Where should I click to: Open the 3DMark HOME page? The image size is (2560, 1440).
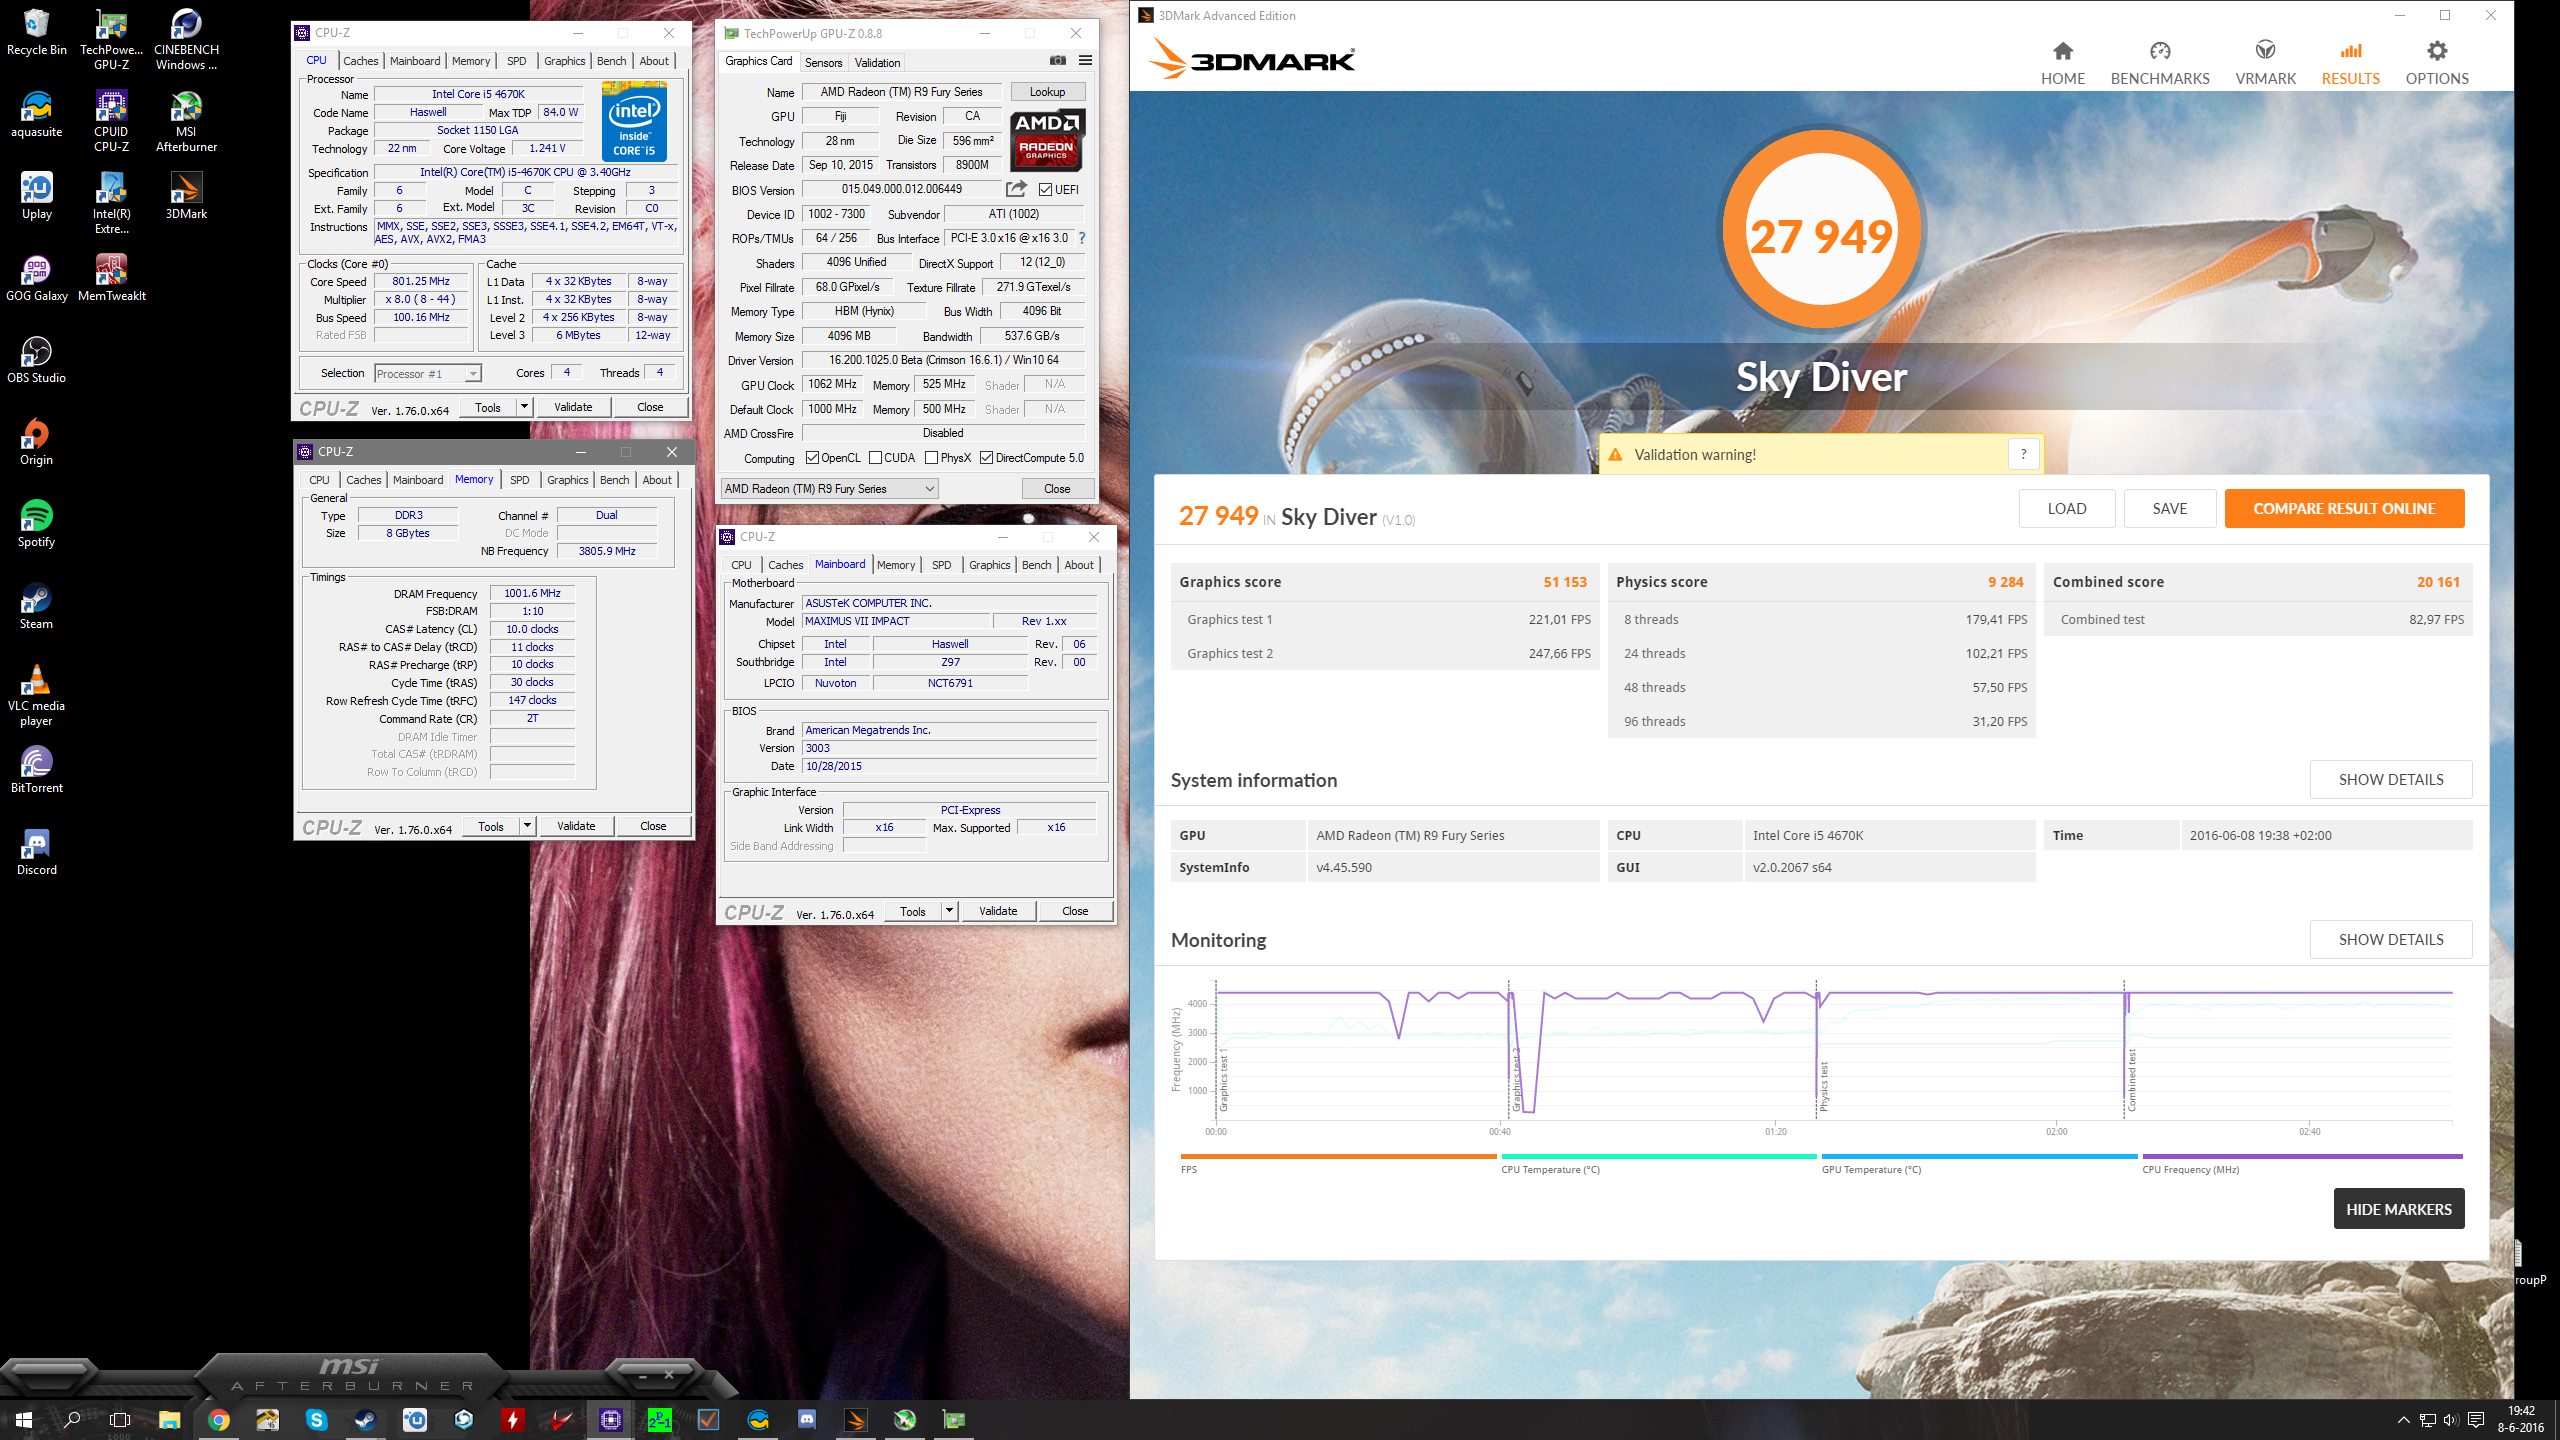pyautogui.click(x=2062, y=63)
